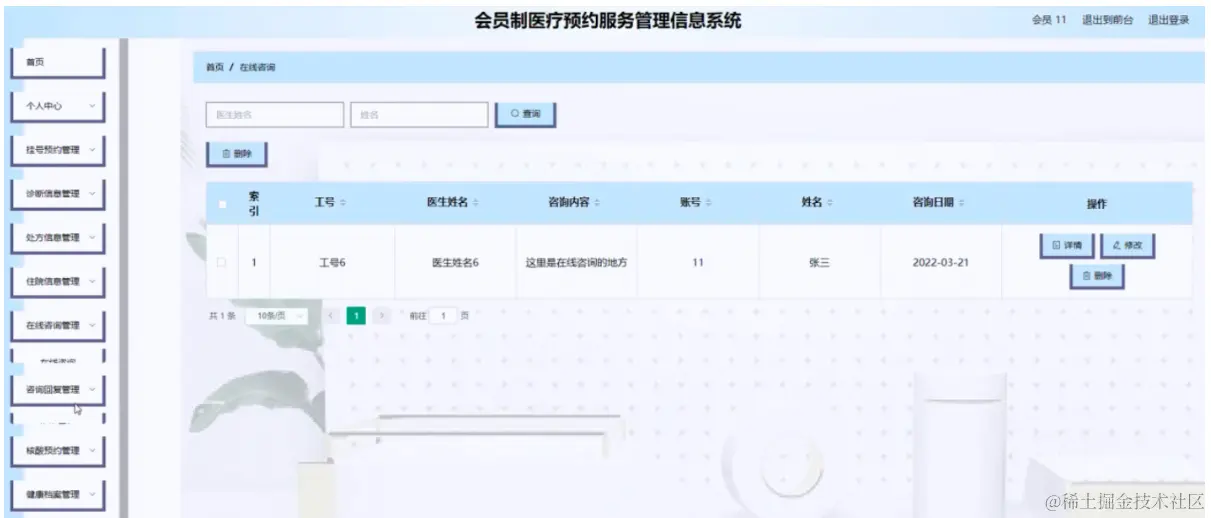Sort table by 咨询内容 column arrows
Screen dimensions: 1211x518
[x=597, y=203]
